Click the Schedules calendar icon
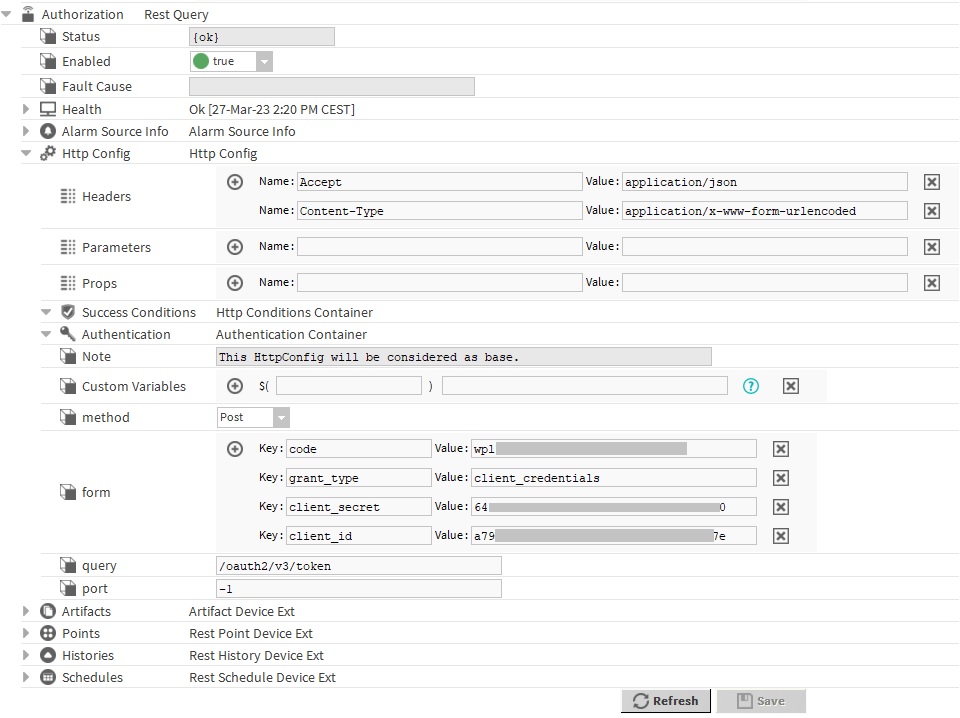The width and height of the screenshot is (960, 718). tap(48, 677)
